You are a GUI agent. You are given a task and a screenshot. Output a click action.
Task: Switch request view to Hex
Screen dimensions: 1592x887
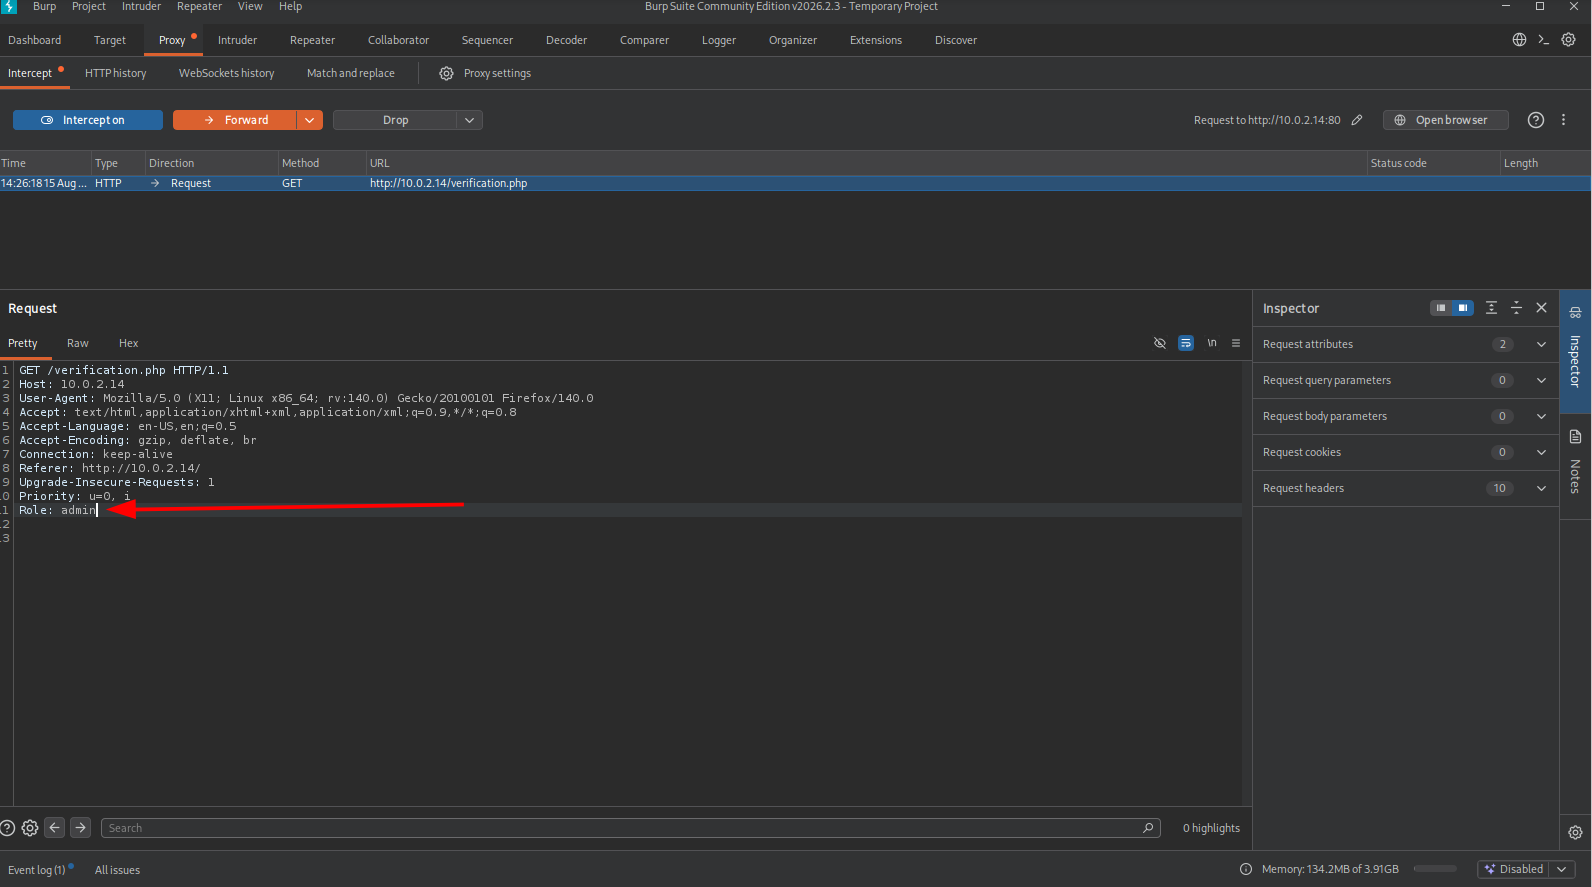pyautogui.click(x=128, y=343)
